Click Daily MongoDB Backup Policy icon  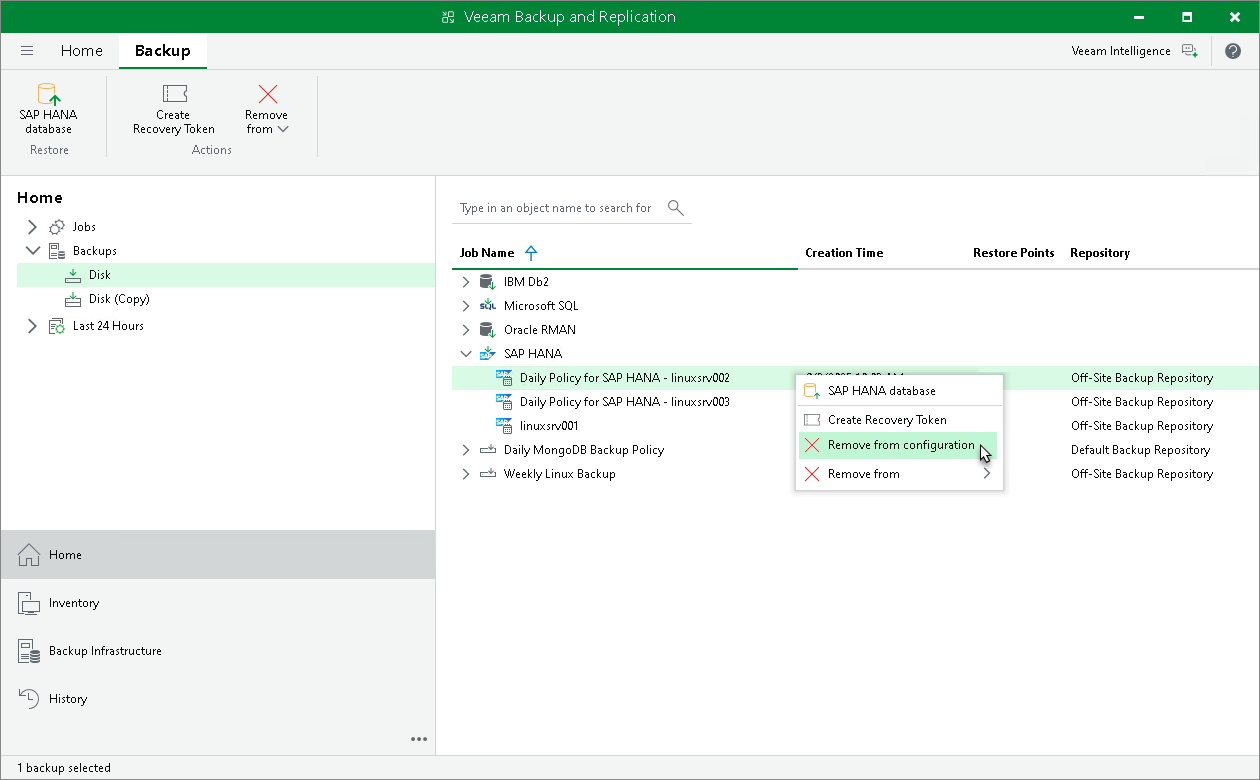coord(488,450)
